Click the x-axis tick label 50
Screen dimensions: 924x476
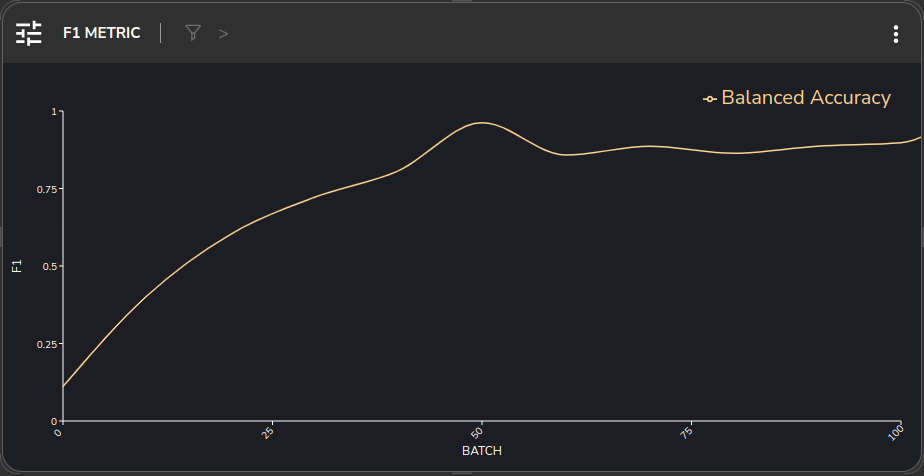tap(478, 432)
